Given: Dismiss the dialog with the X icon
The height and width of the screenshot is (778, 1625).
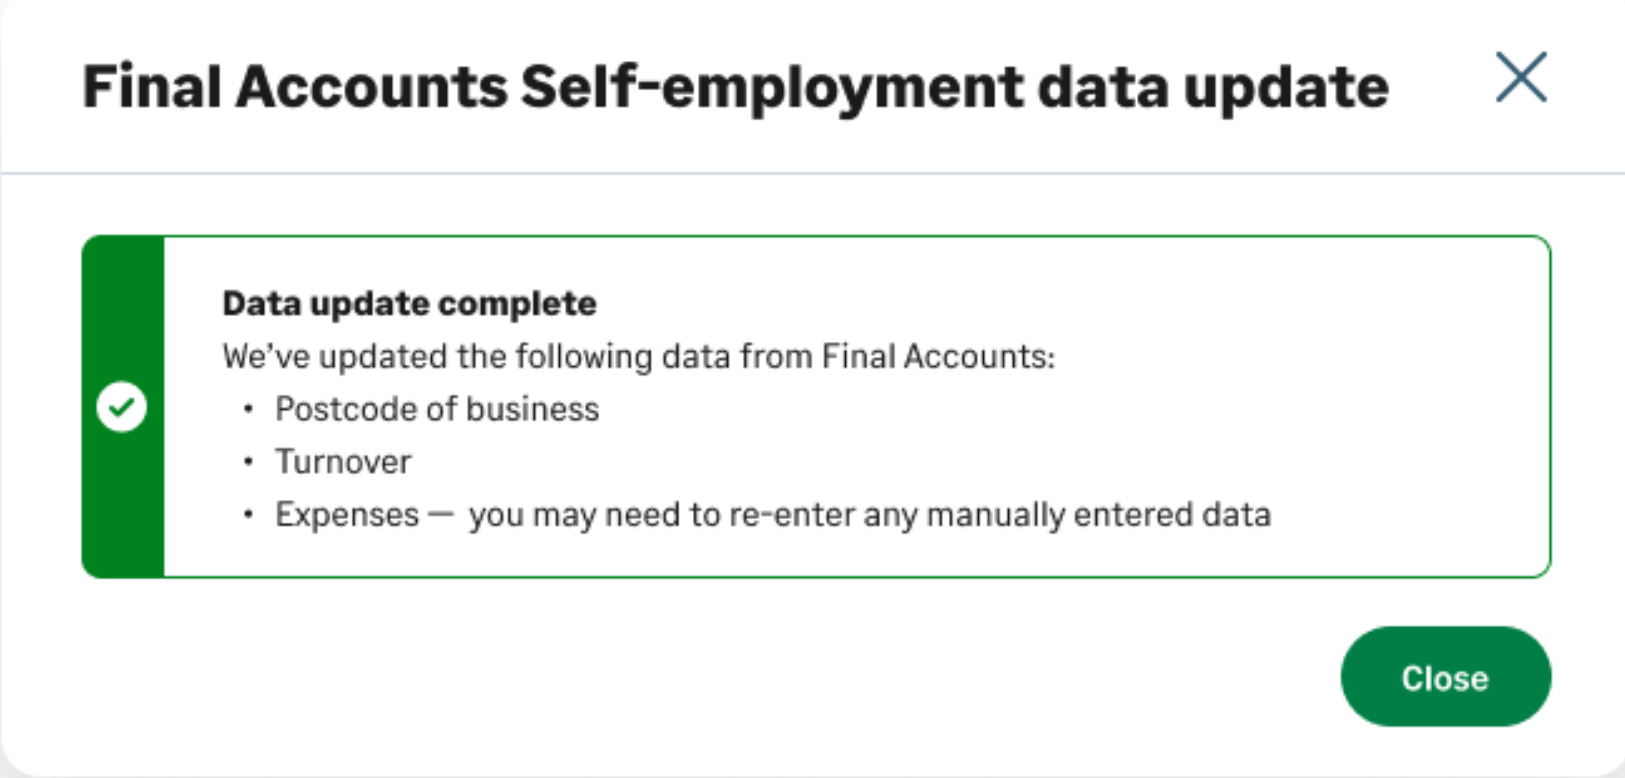Looking at the screenshot, I should coord(1521,78).
